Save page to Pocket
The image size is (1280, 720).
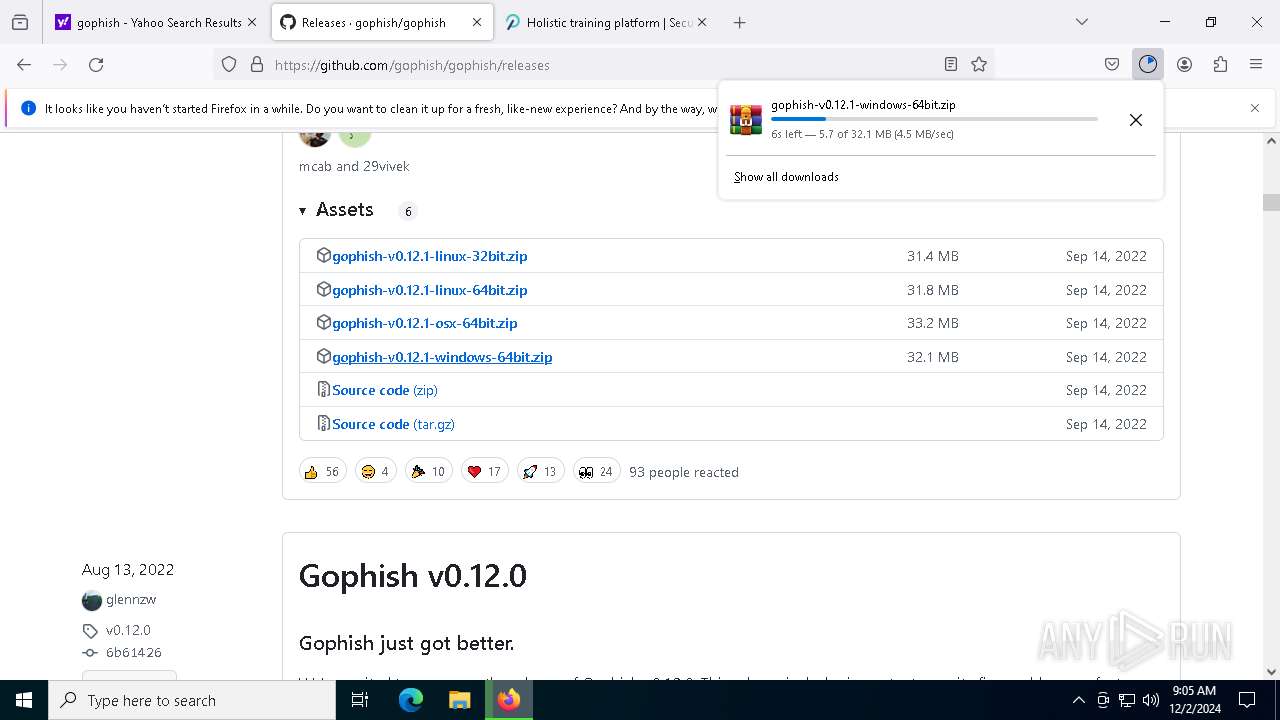(1112, 64)
